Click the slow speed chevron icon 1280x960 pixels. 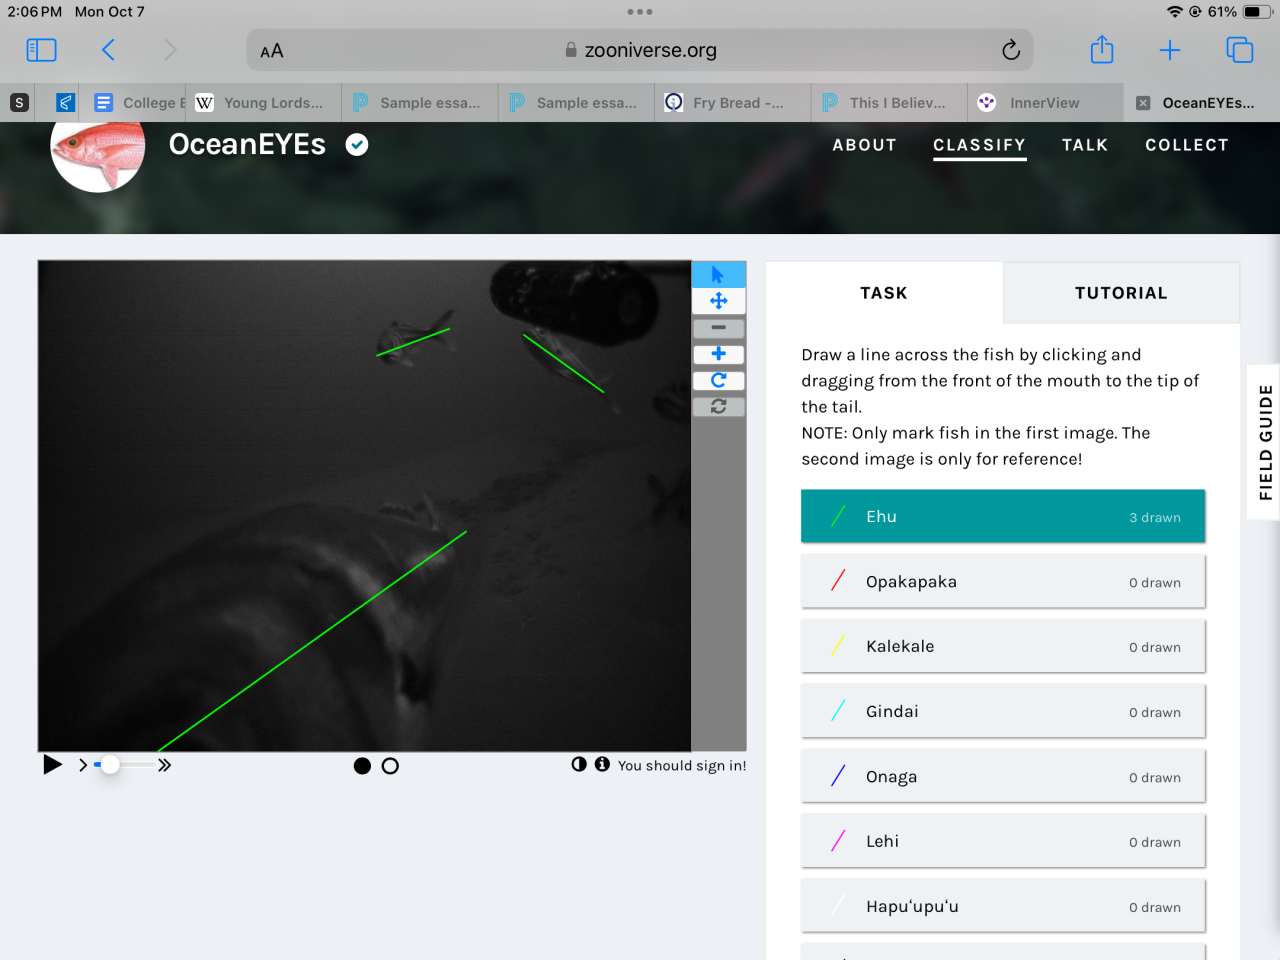[x=83, y=765]
